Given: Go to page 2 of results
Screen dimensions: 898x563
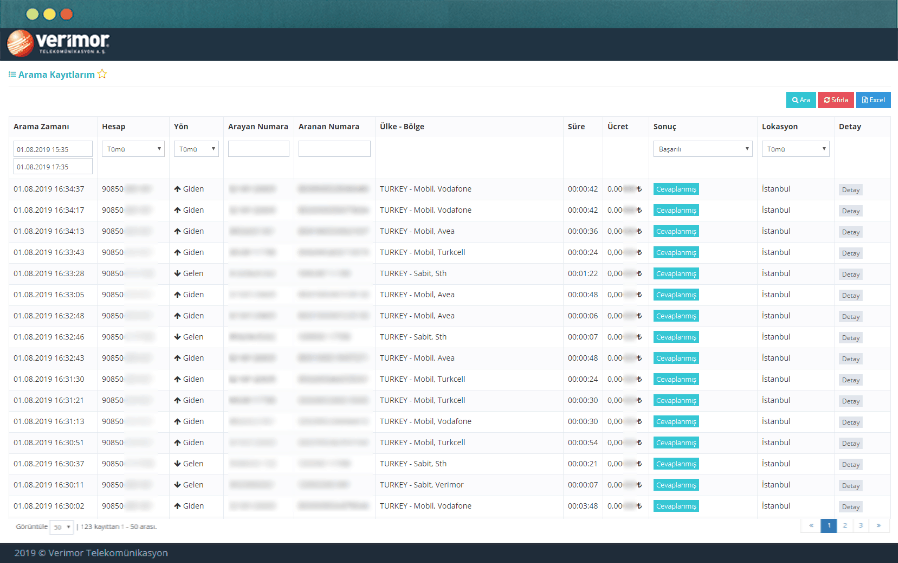Looking at the screenshot, I should 845,526.
